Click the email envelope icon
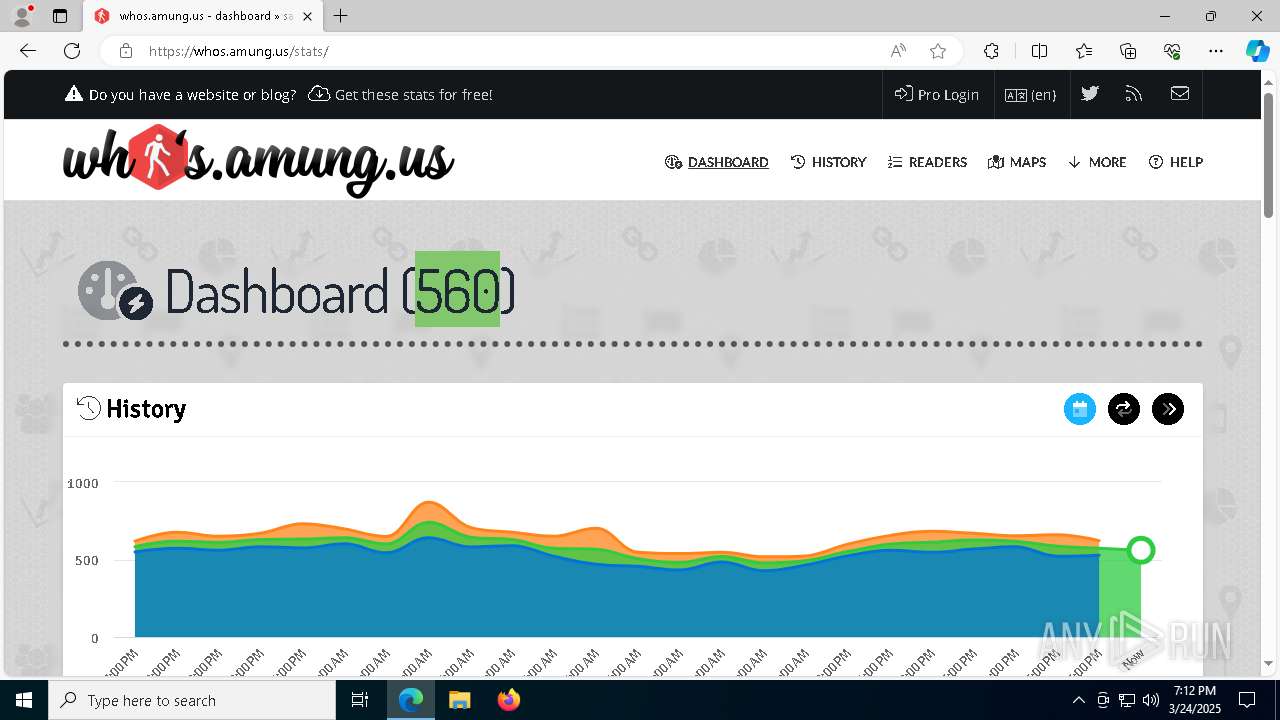 tap(1180, 94)
